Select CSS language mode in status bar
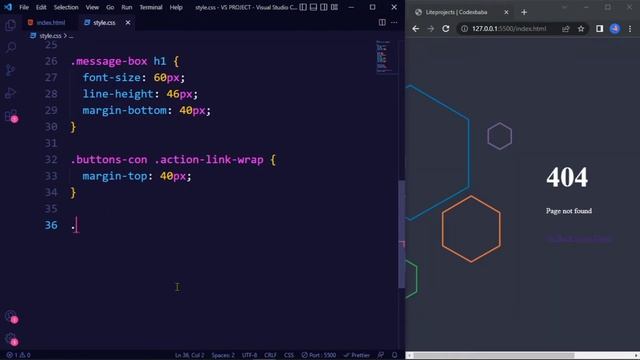 pos(289,355)
